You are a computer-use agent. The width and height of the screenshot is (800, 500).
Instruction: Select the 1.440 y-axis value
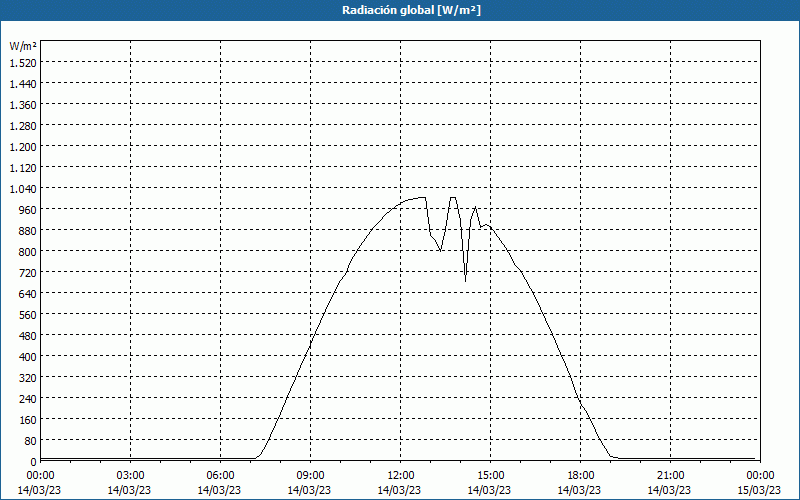23,84
